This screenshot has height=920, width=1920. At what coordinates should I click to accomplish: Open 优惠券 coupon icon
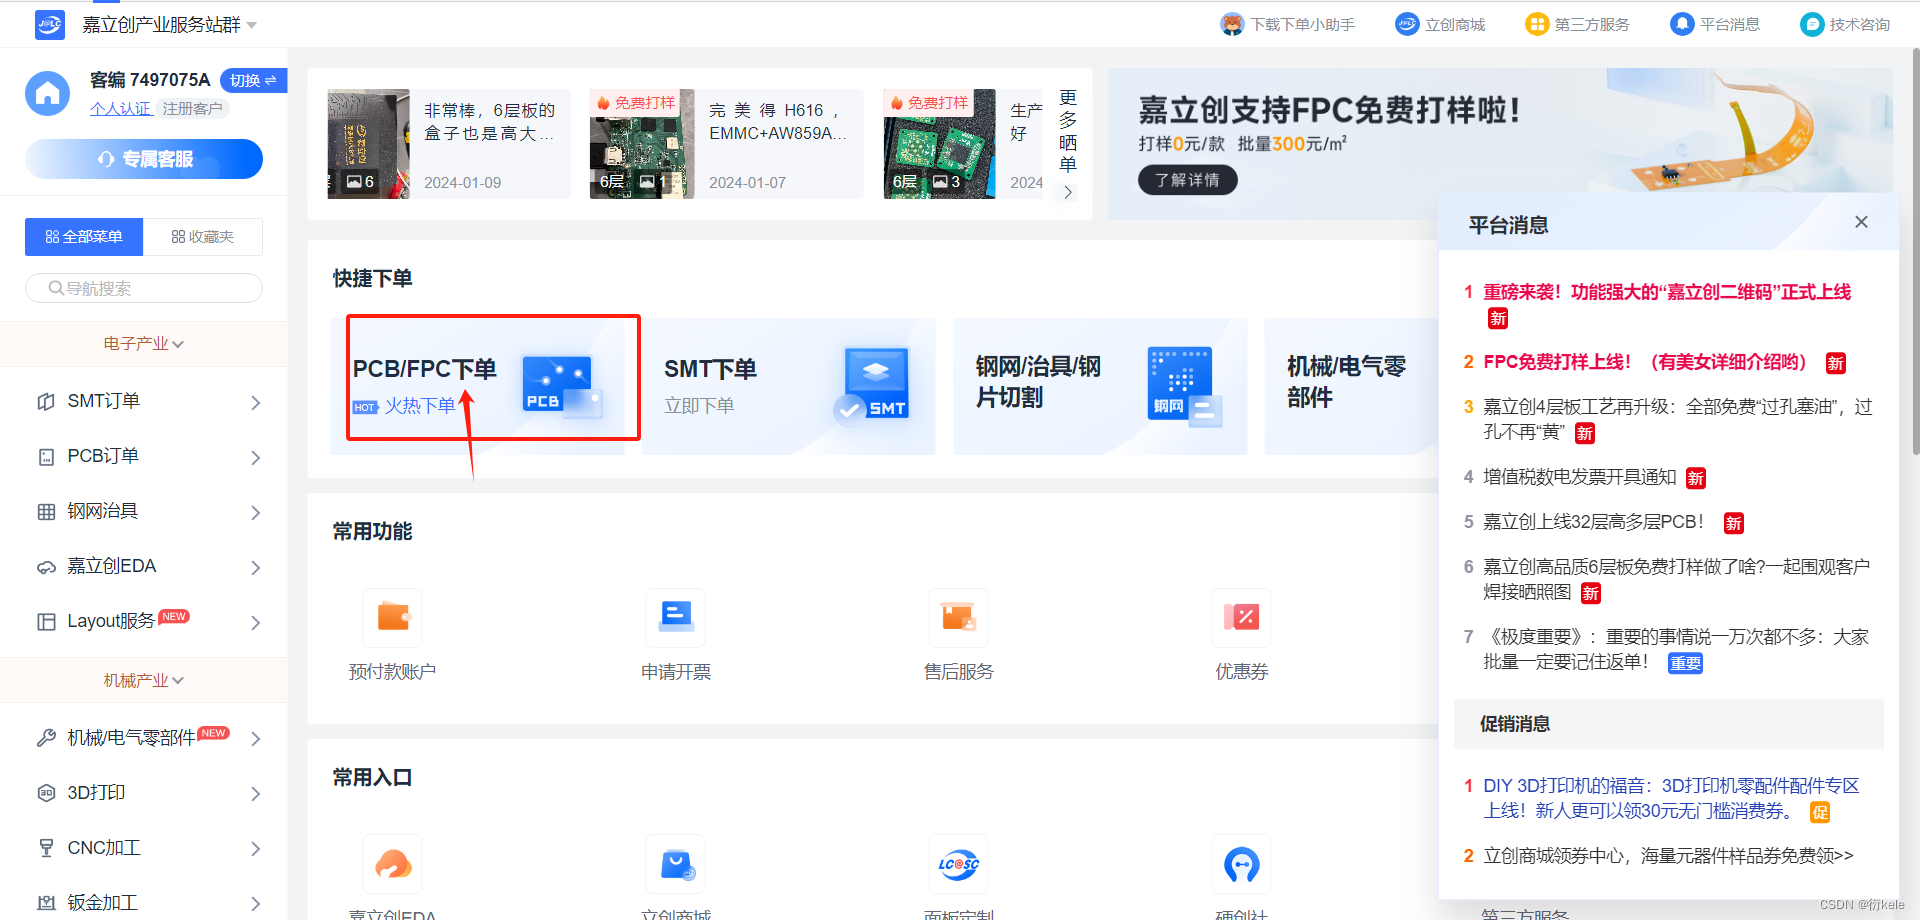pos(1242,616)
